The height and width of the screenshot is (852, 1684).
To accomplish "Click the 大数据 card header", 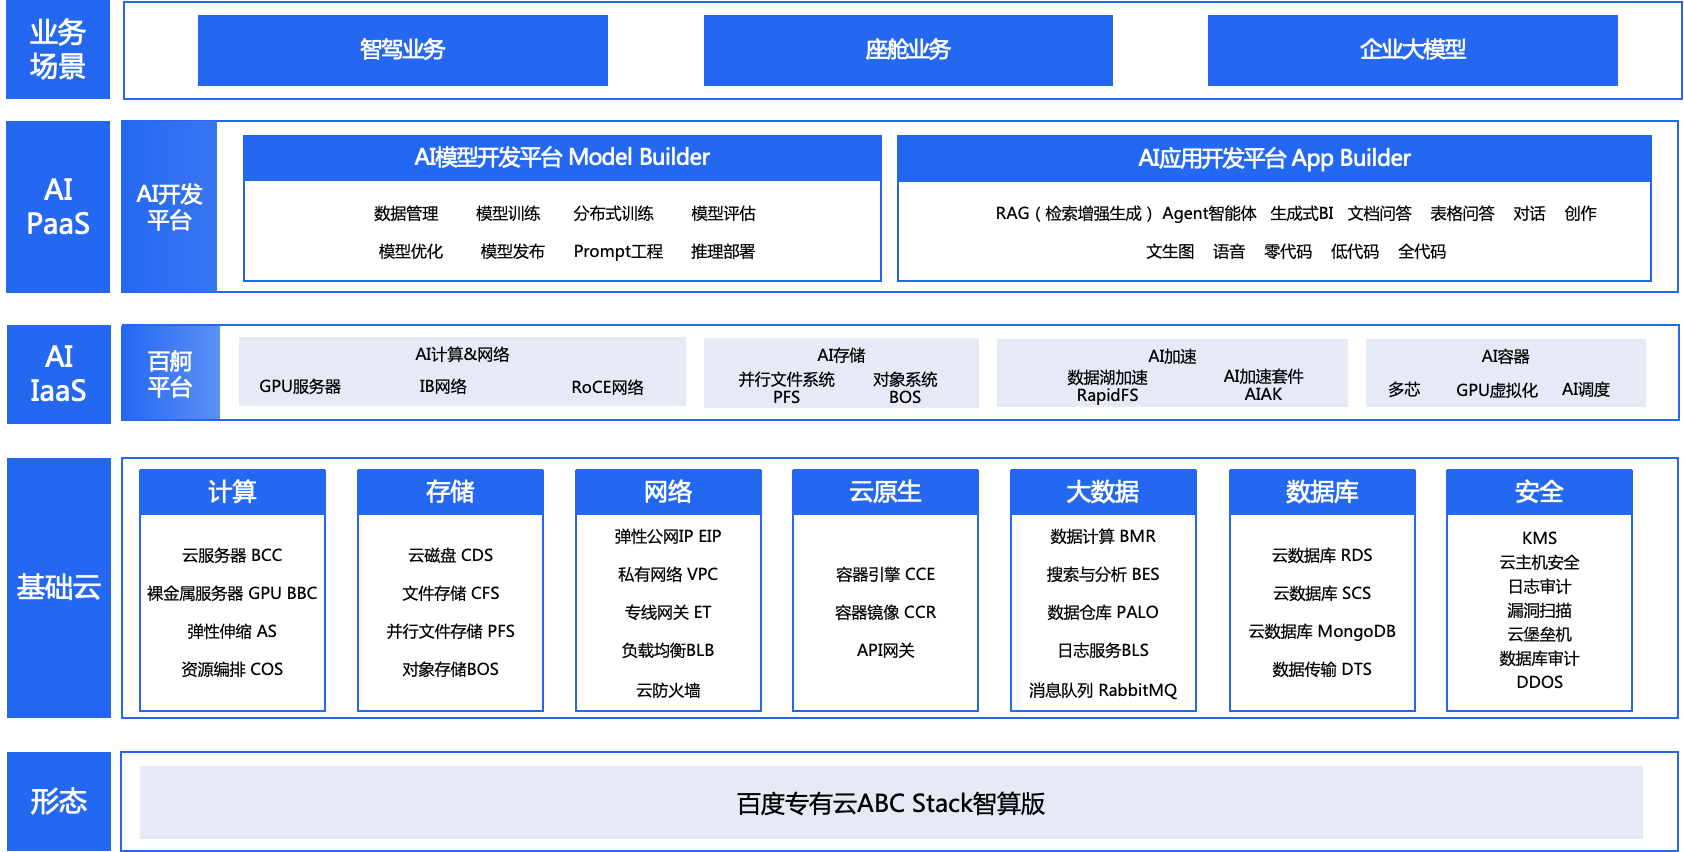I will [1103, 492].
